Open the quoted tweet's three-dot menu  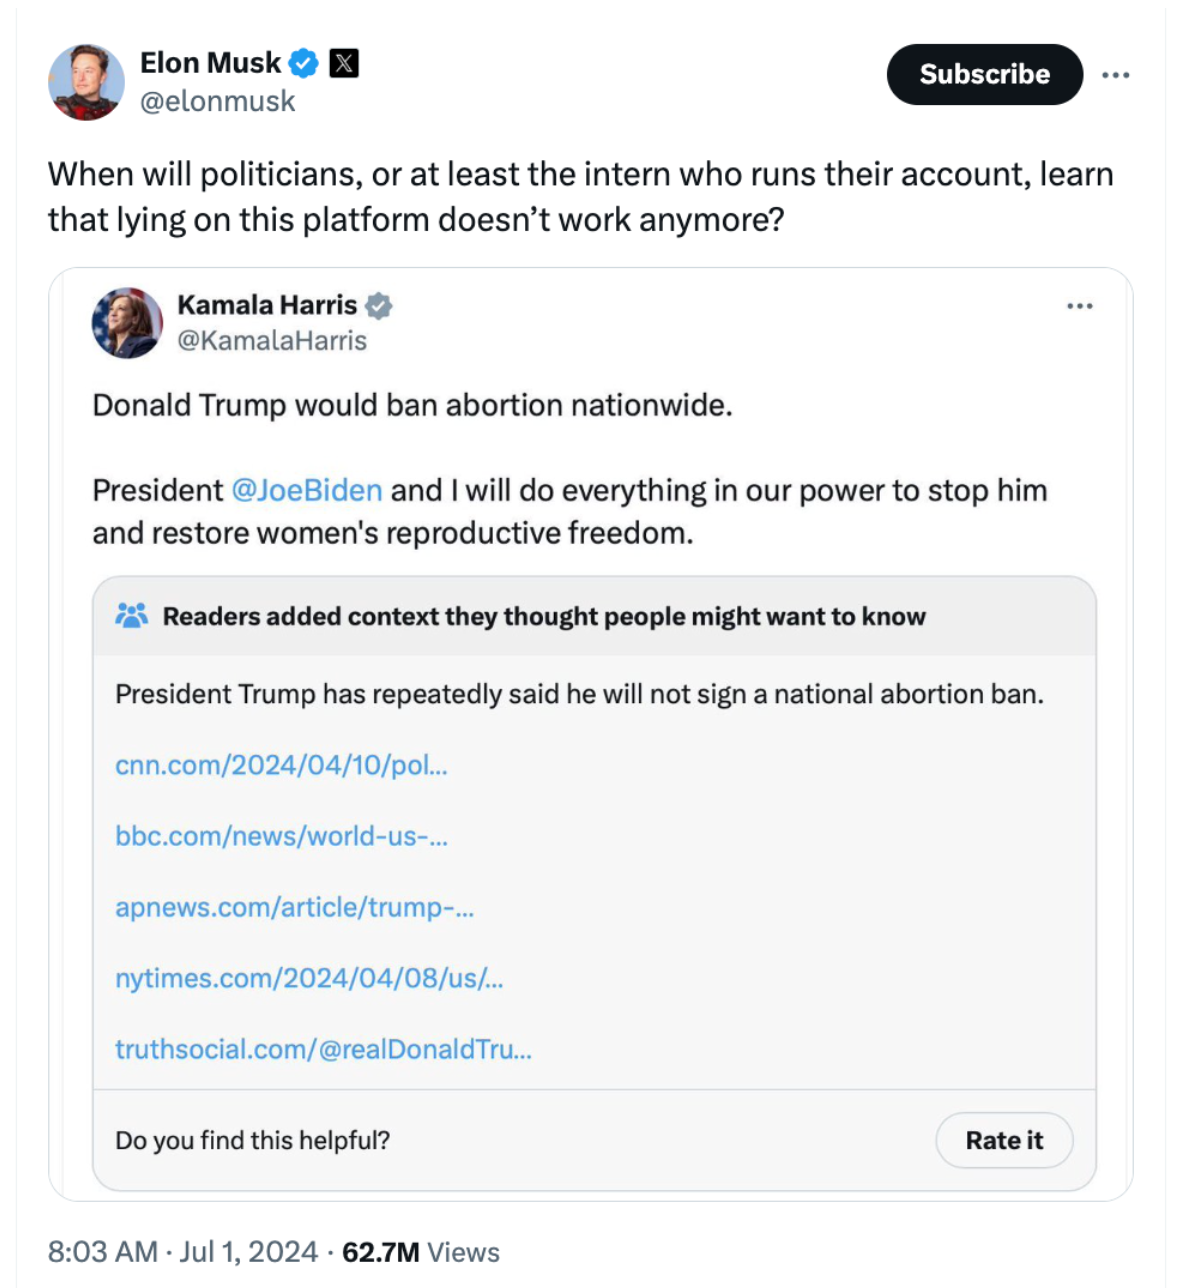click(x=1079, y=306)
